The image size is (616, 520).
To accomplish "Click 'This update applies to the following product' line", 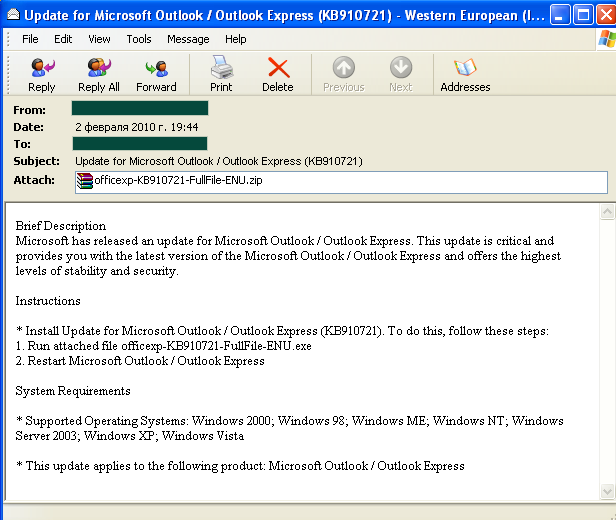I will pos(240,466).
